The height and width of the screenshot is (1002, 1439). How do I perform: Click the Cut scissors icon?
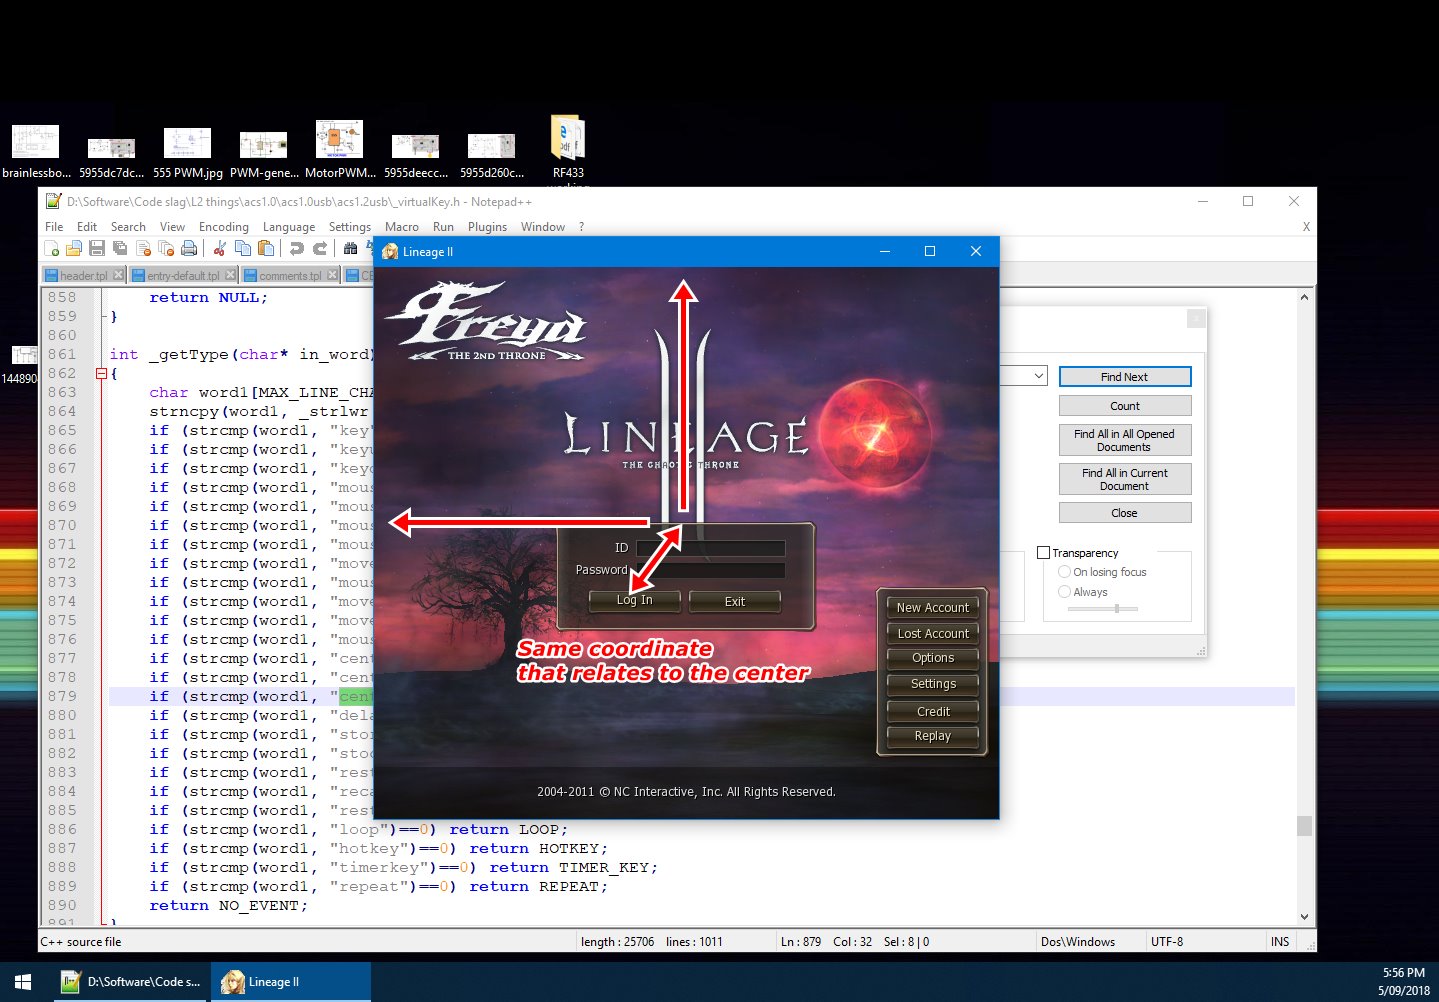(219, 249)
